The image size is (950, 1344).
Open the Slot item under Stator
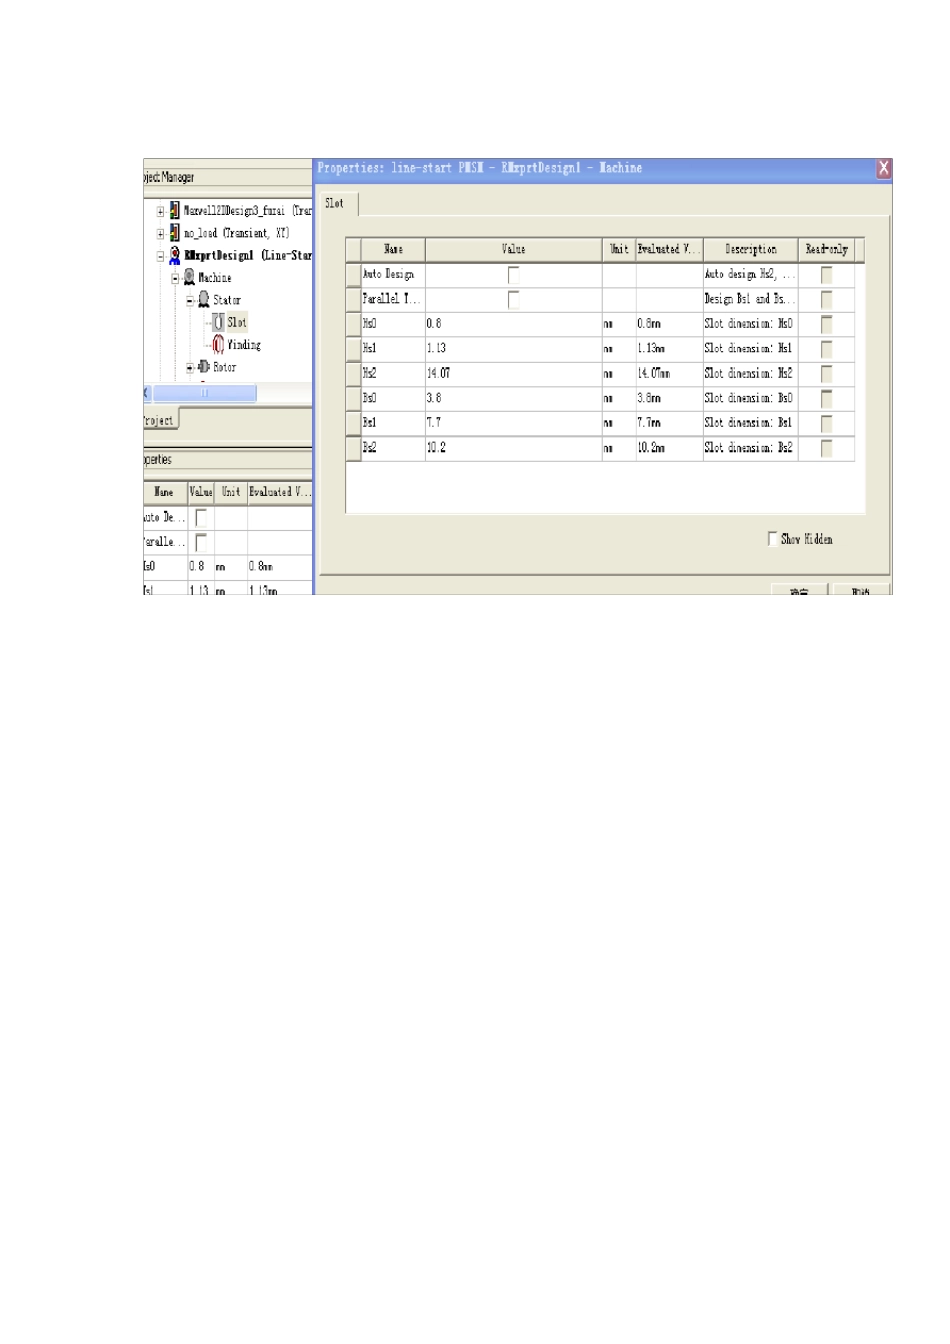point(229,322)
